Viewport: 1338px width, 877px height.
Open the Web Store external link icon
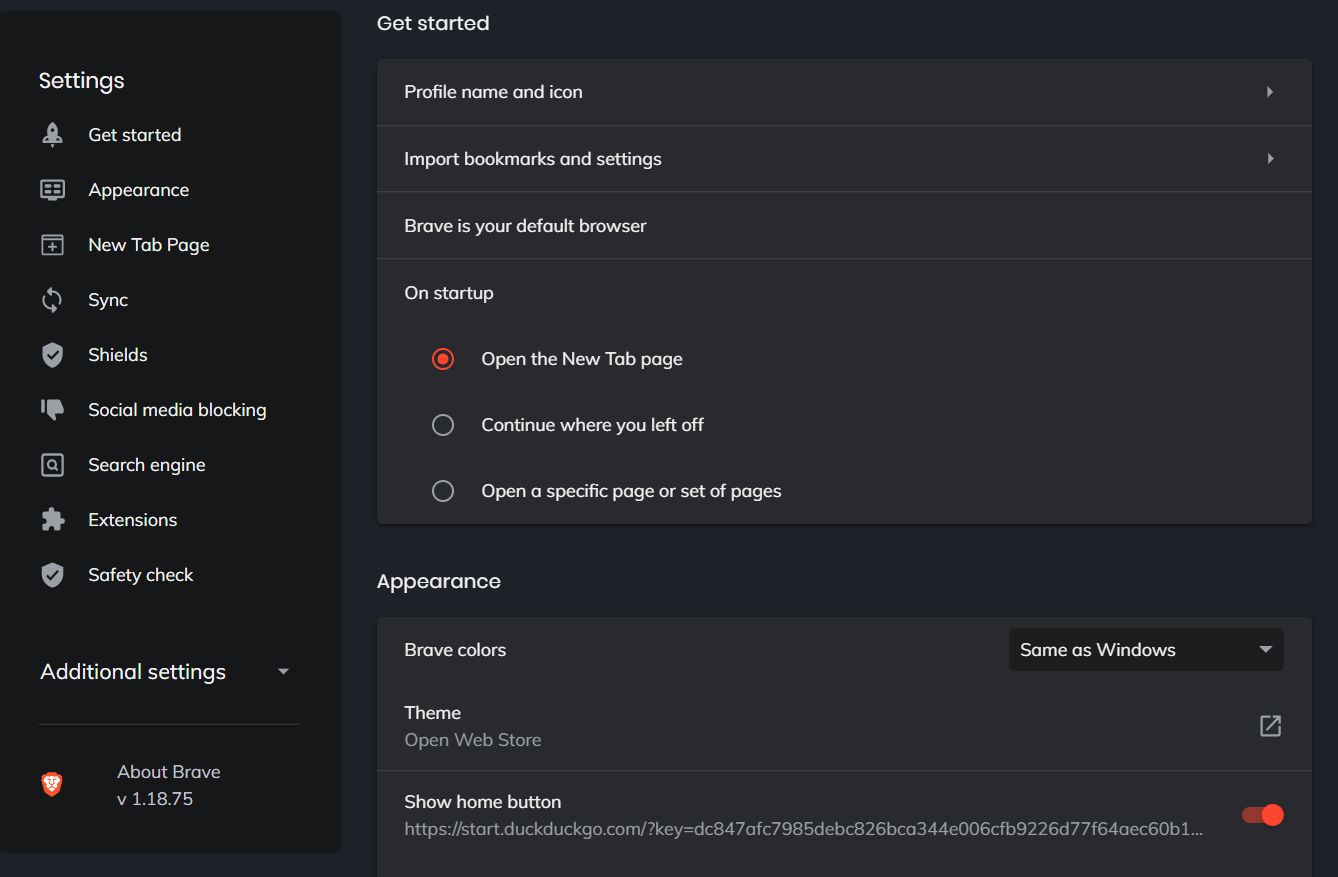tap(1270, 726)
